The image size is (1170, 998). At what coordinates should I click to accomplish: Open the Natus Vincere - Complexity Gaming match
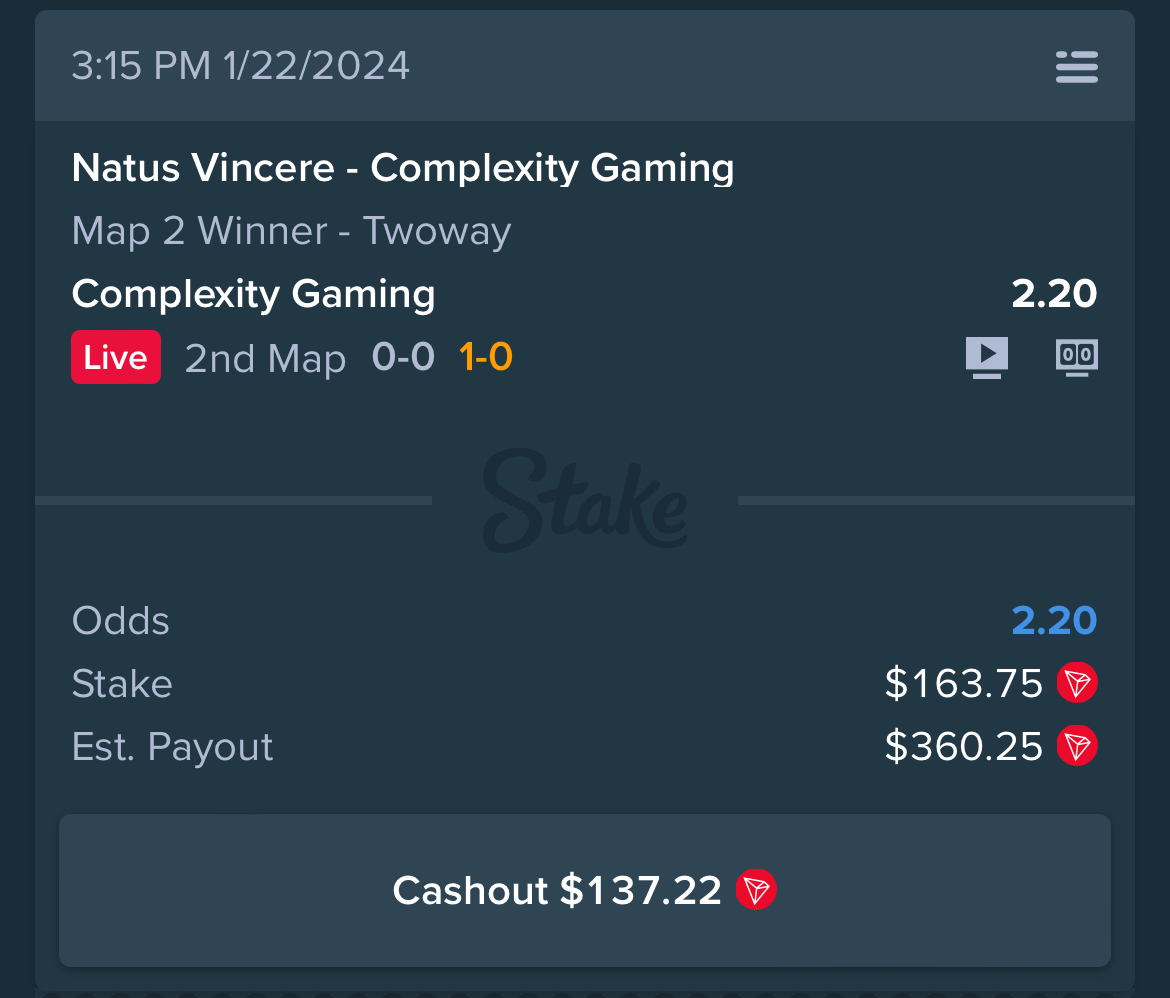[403, 167]
